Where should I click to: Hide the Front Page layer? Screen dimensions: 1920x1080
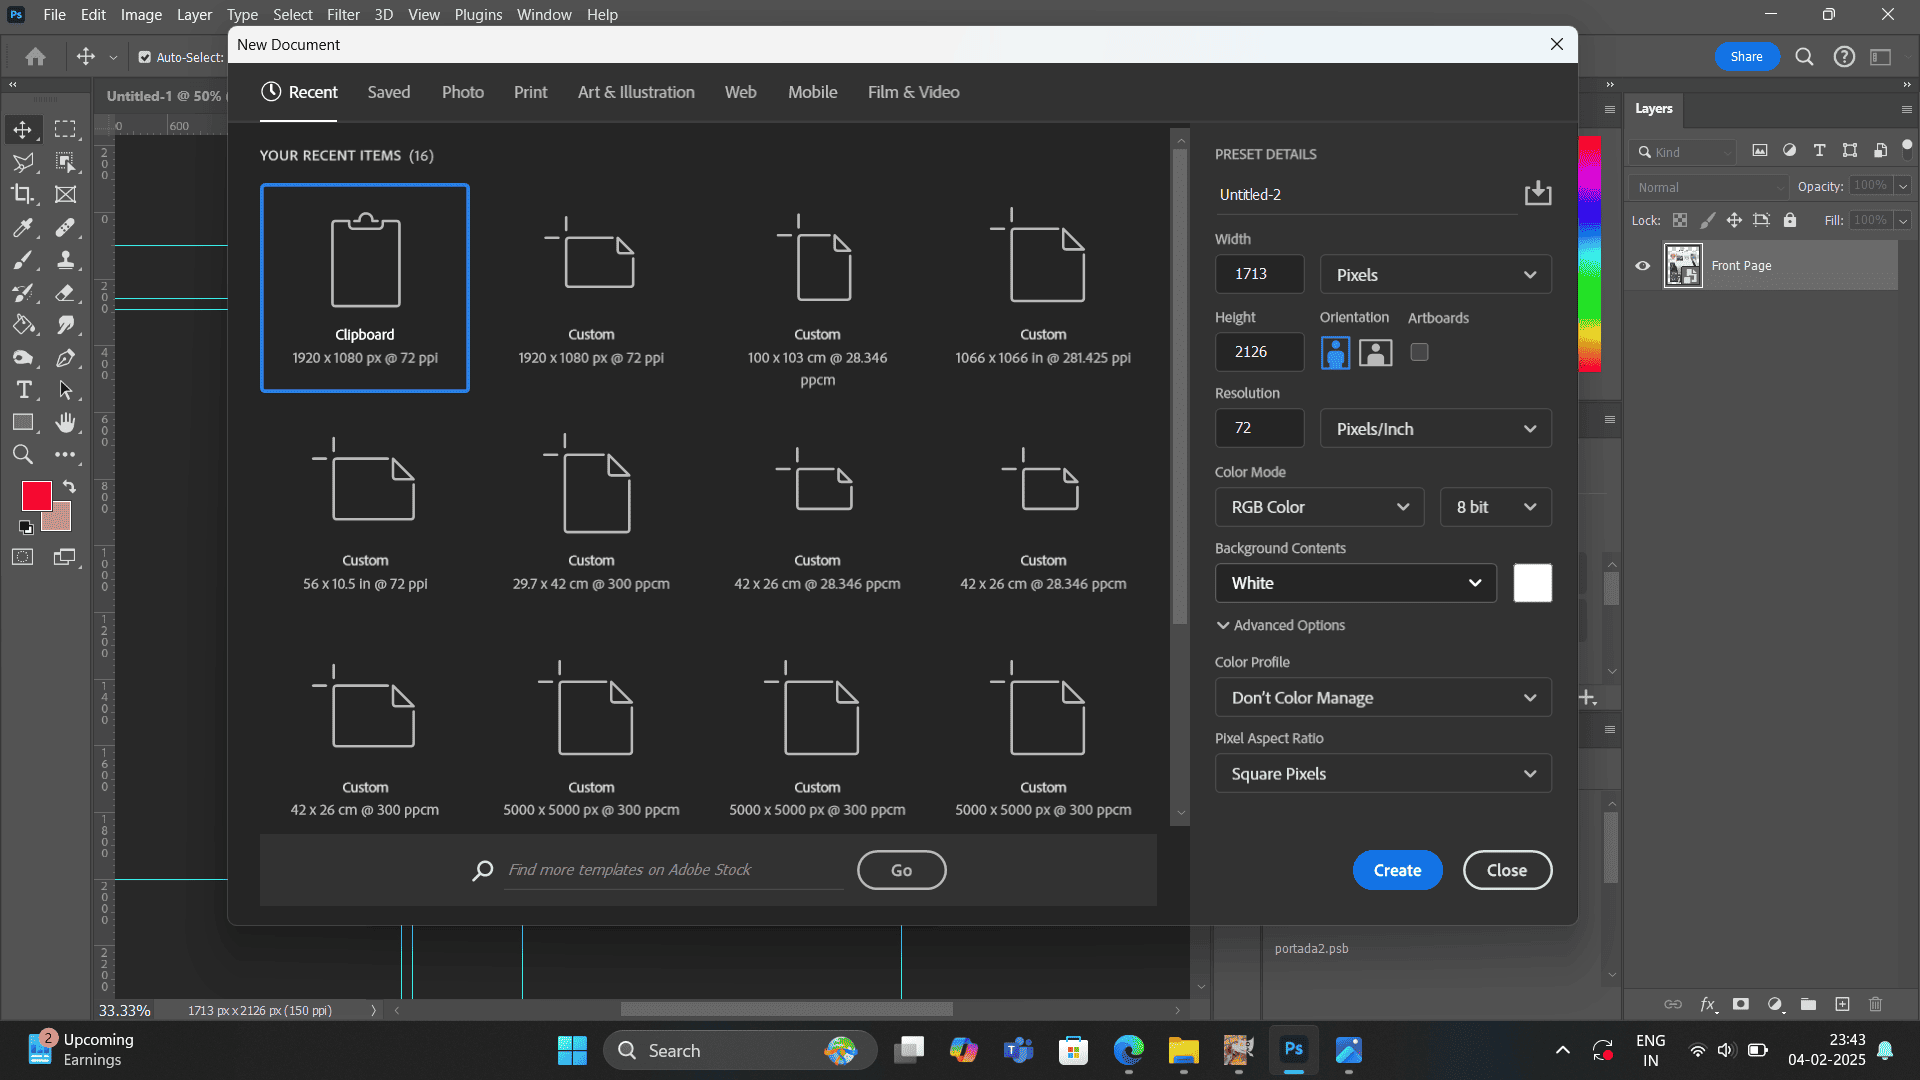[1642, 266]
